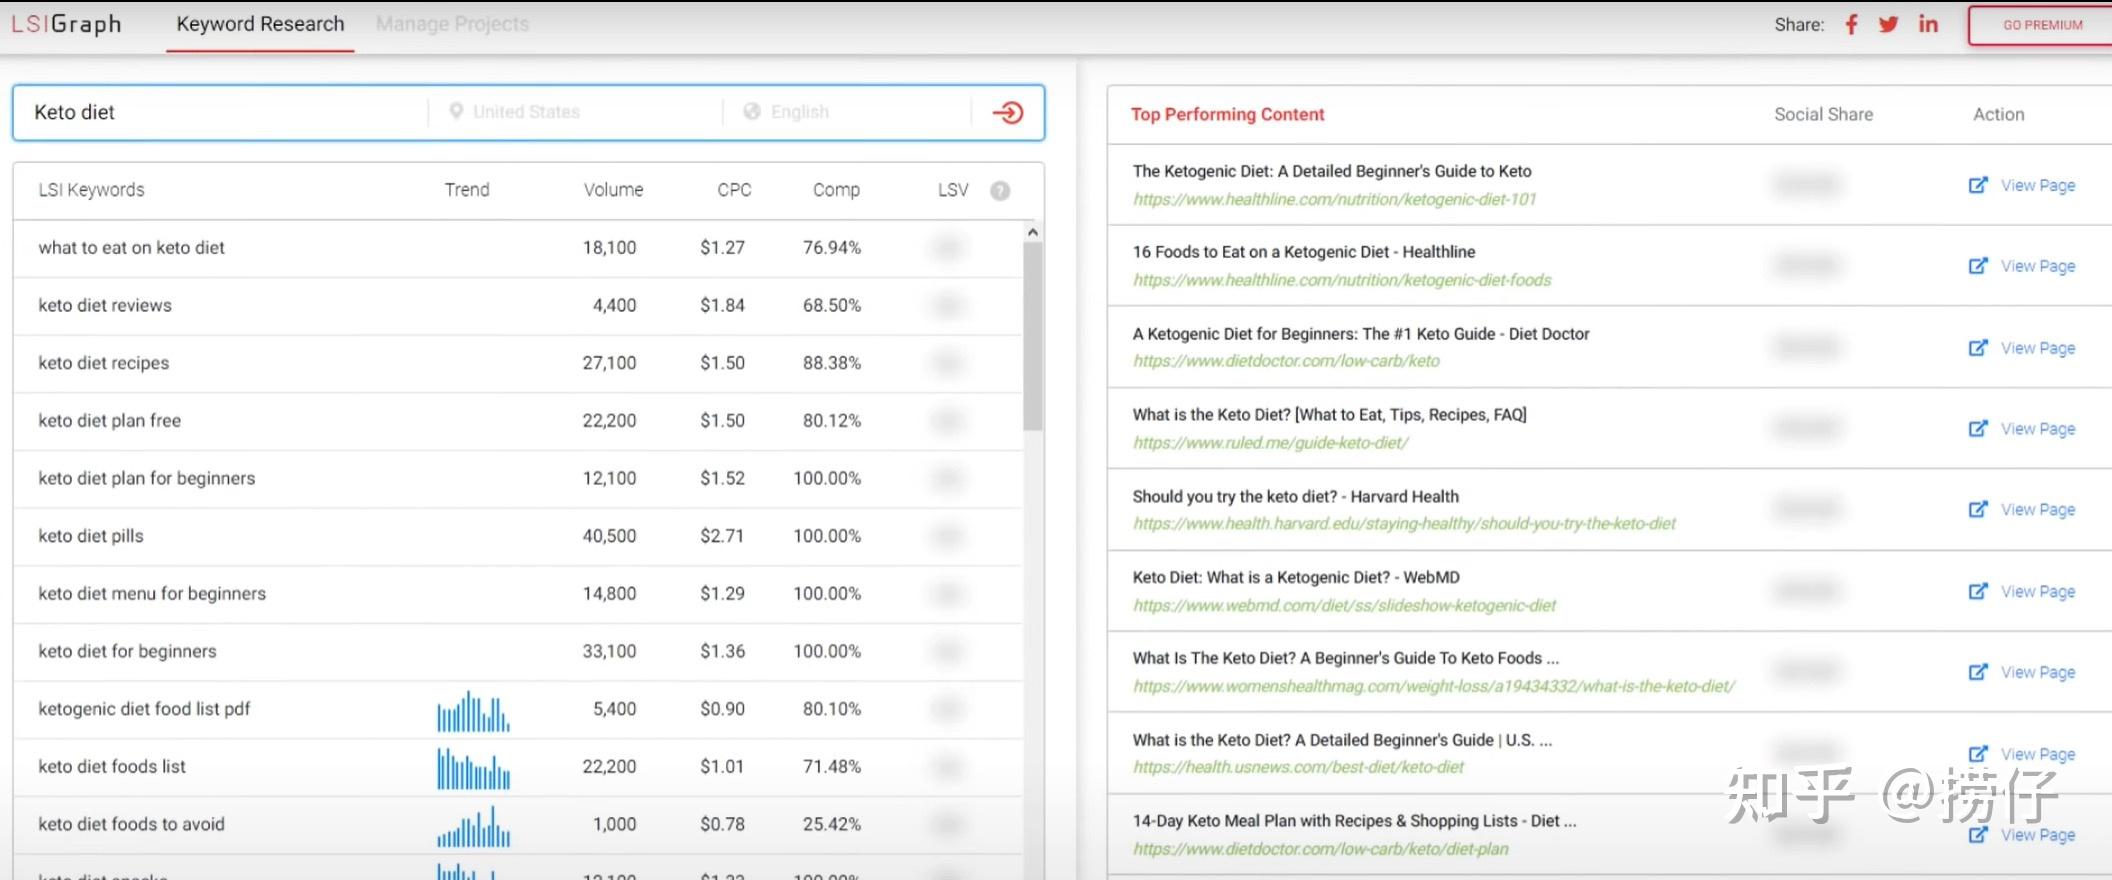This screenshot has height=880, width=2112.
Task: Click competition value 76.94%
Action: coord(832,248)
